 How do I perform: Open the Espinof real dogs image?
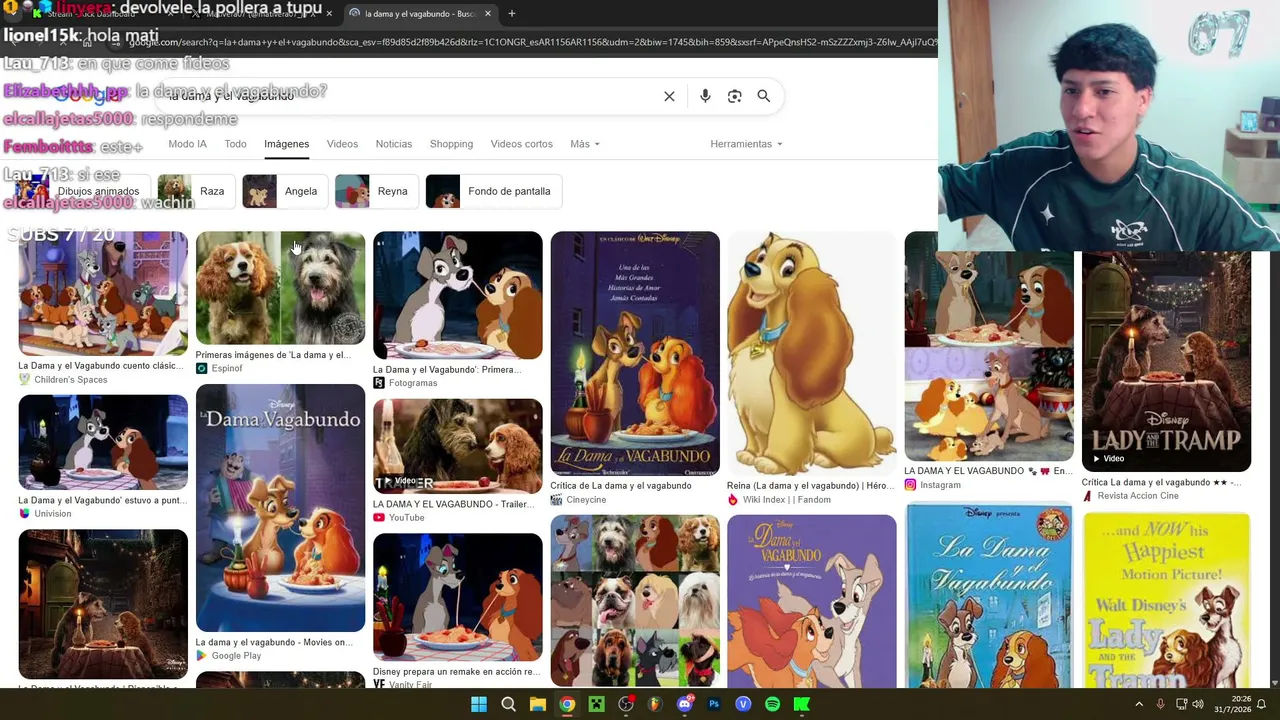(x=280, y=288)
